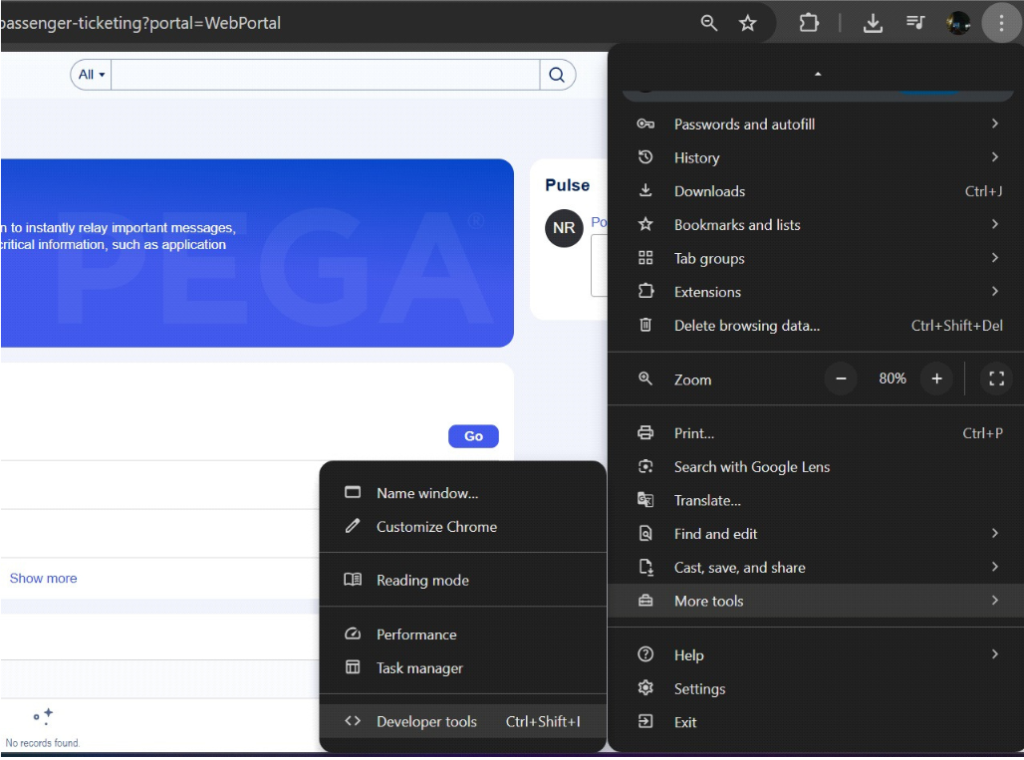1024x760 pixels.
Task: Click the Downloads tray icon in toolbar
Action: point(873,23)
